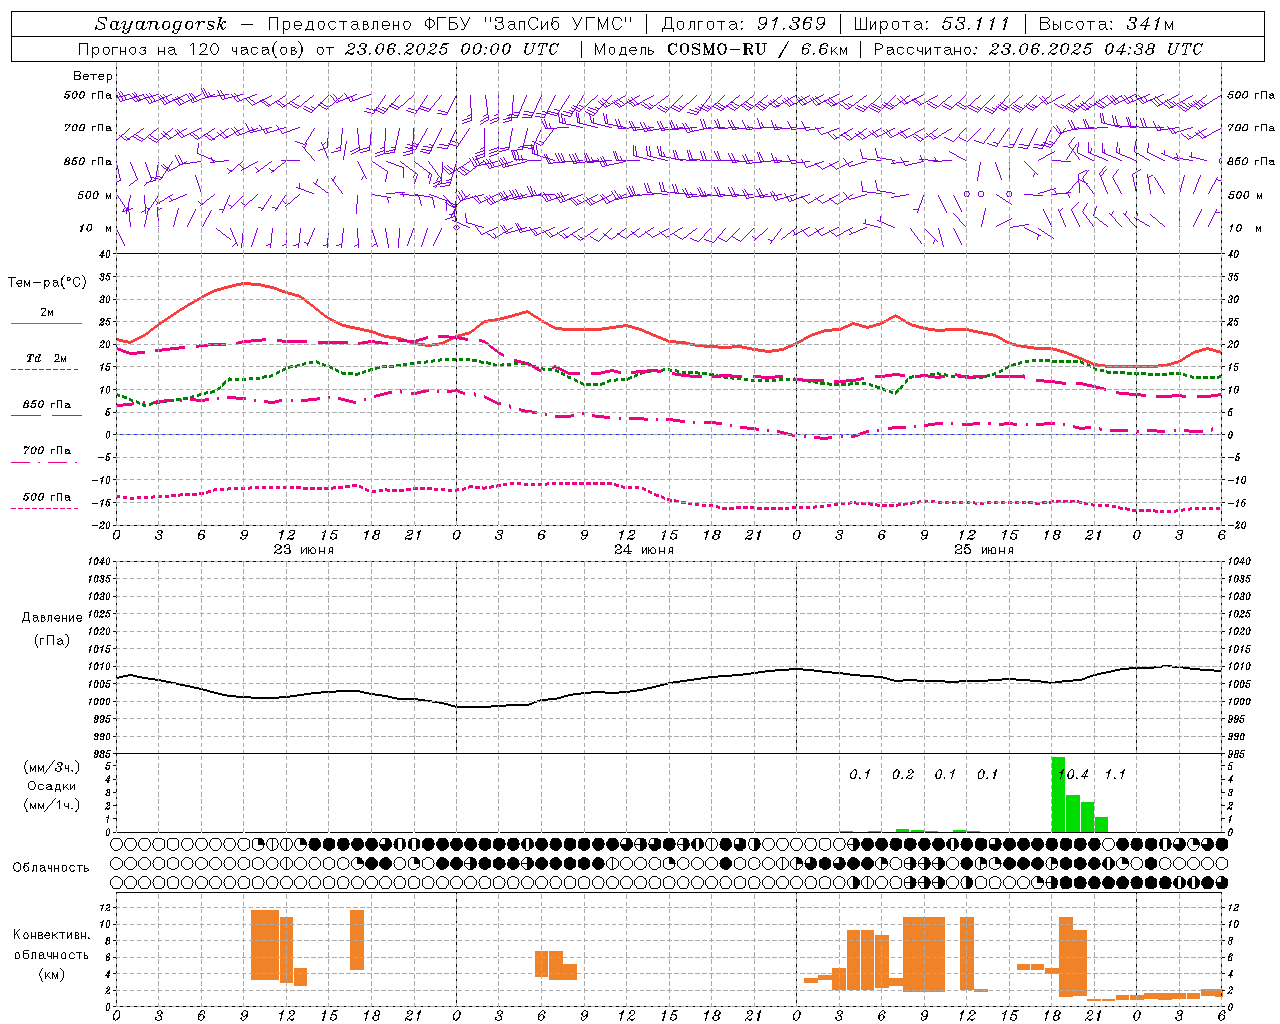
Task: Click the (мм/1ч.) precipitation unit label
Action: coord(52,805)
